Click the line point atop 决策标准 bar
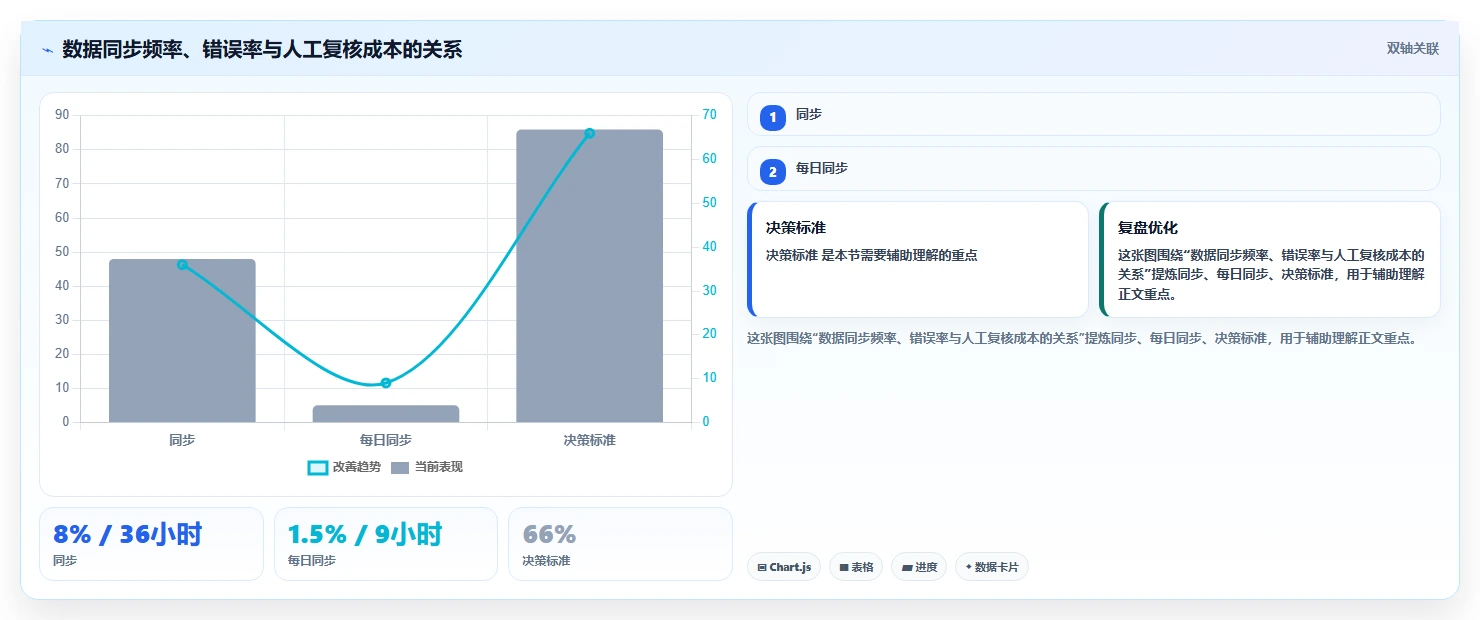The width and height of the screenshot is (1480, 620). tap(589, 133)
